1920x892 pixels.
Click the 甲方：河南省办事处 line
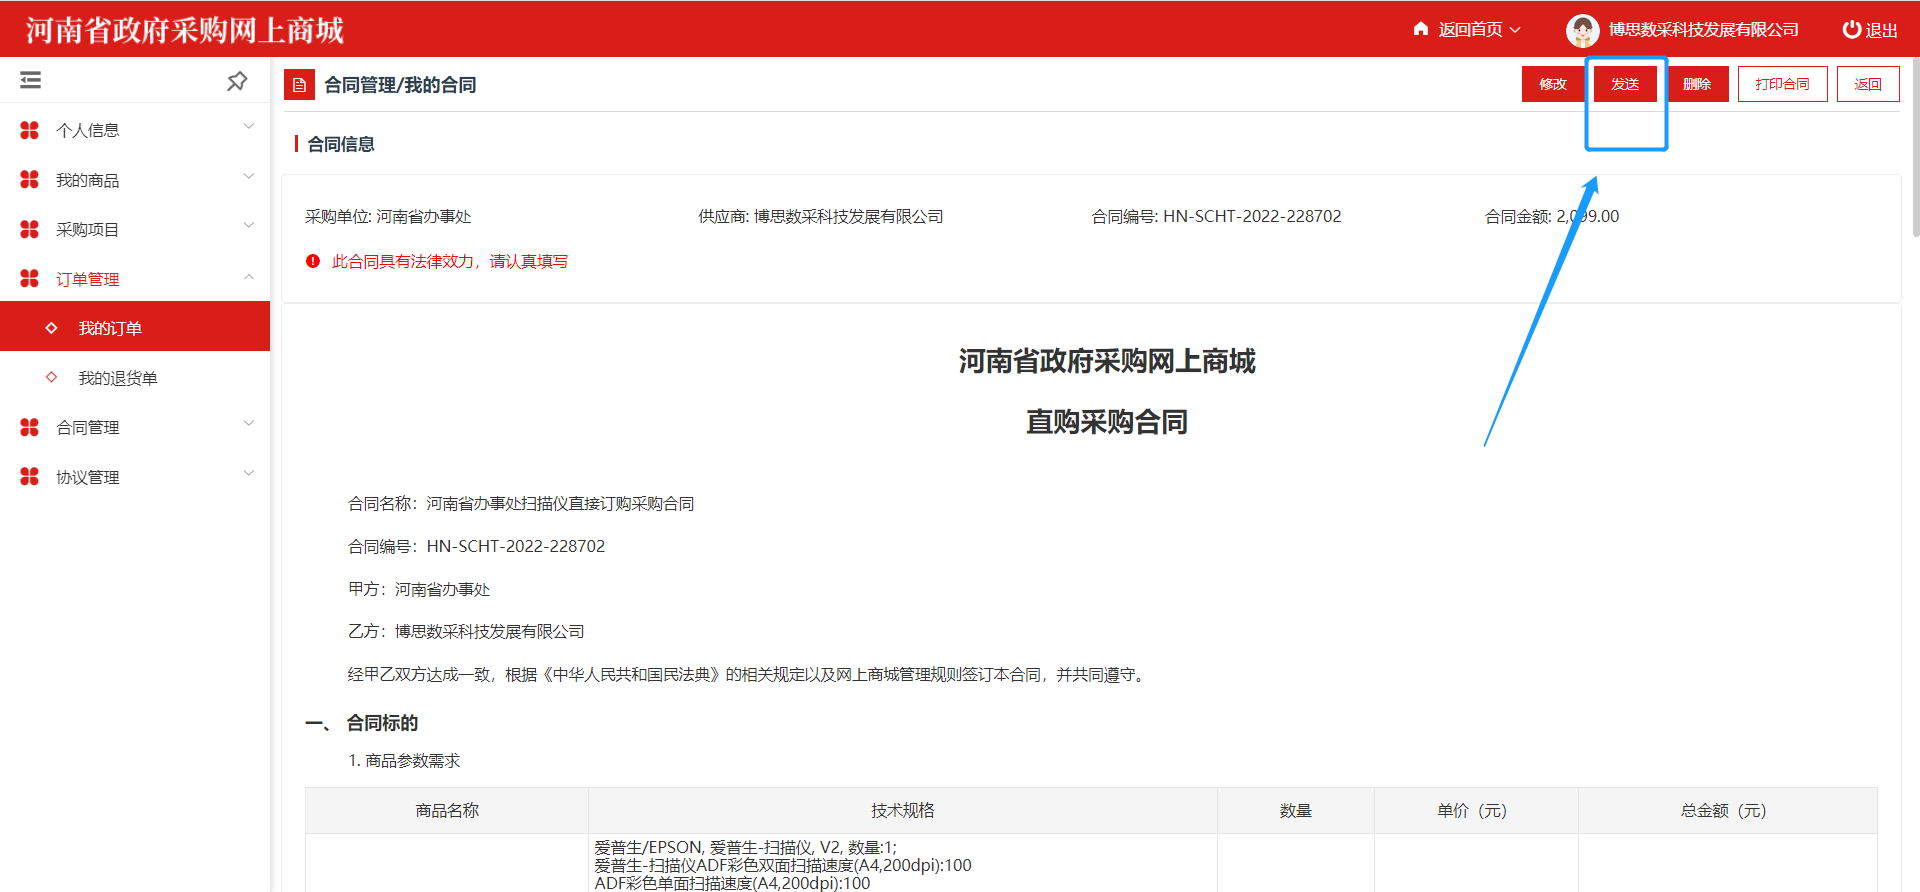click(x=419, y=589)
